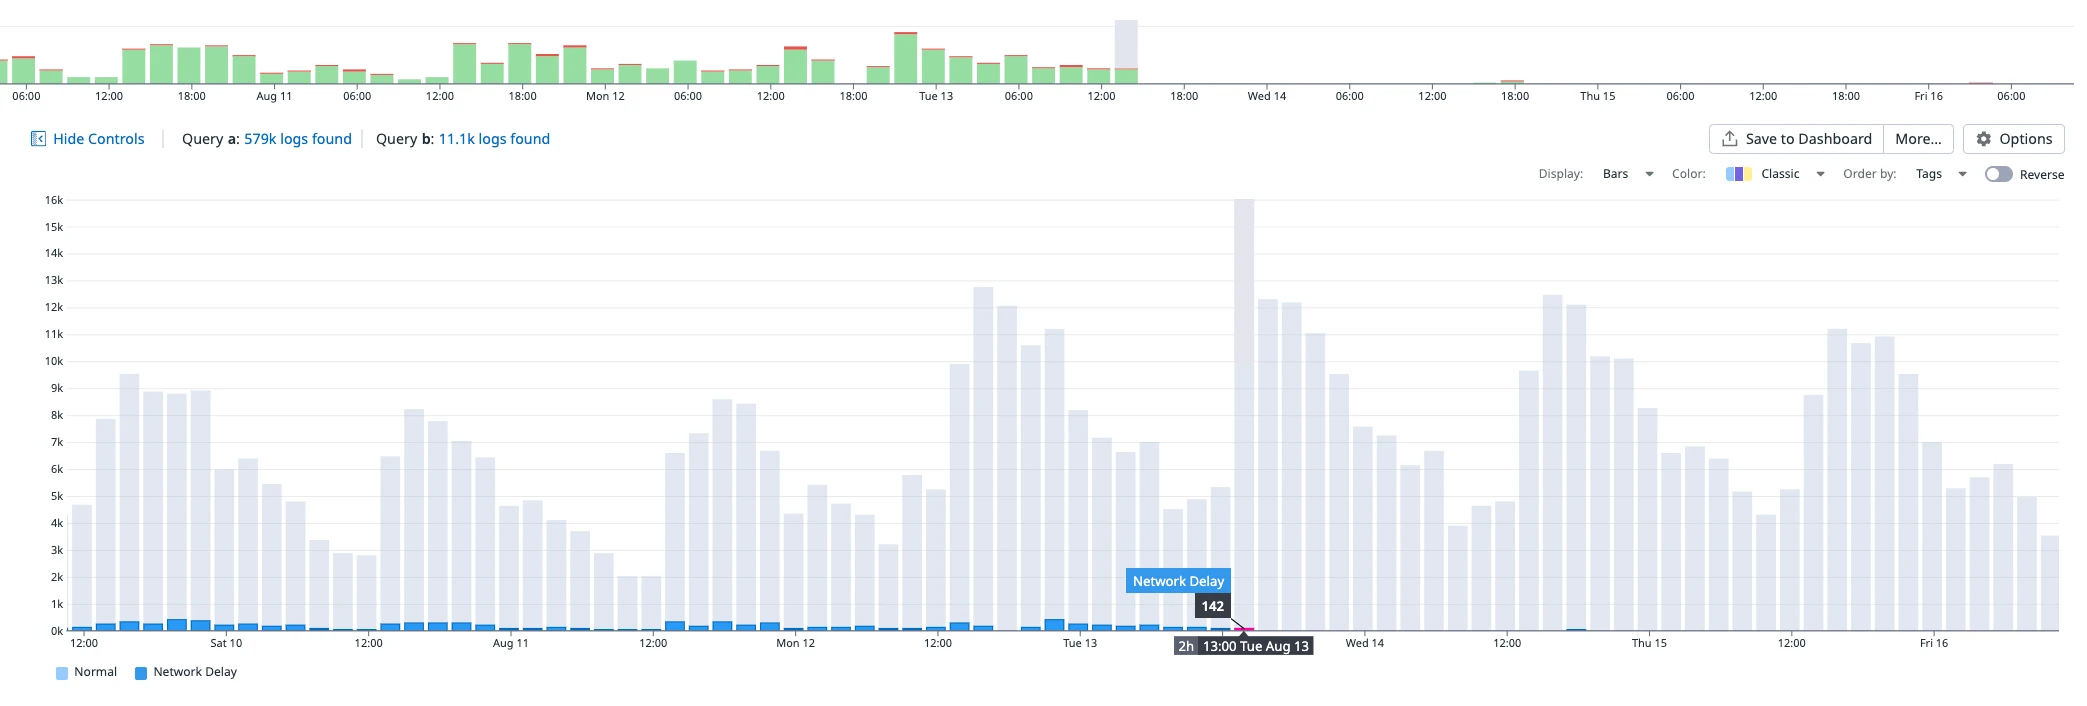
Task: Open the Options menu
Action: [x=2014, y=139]
